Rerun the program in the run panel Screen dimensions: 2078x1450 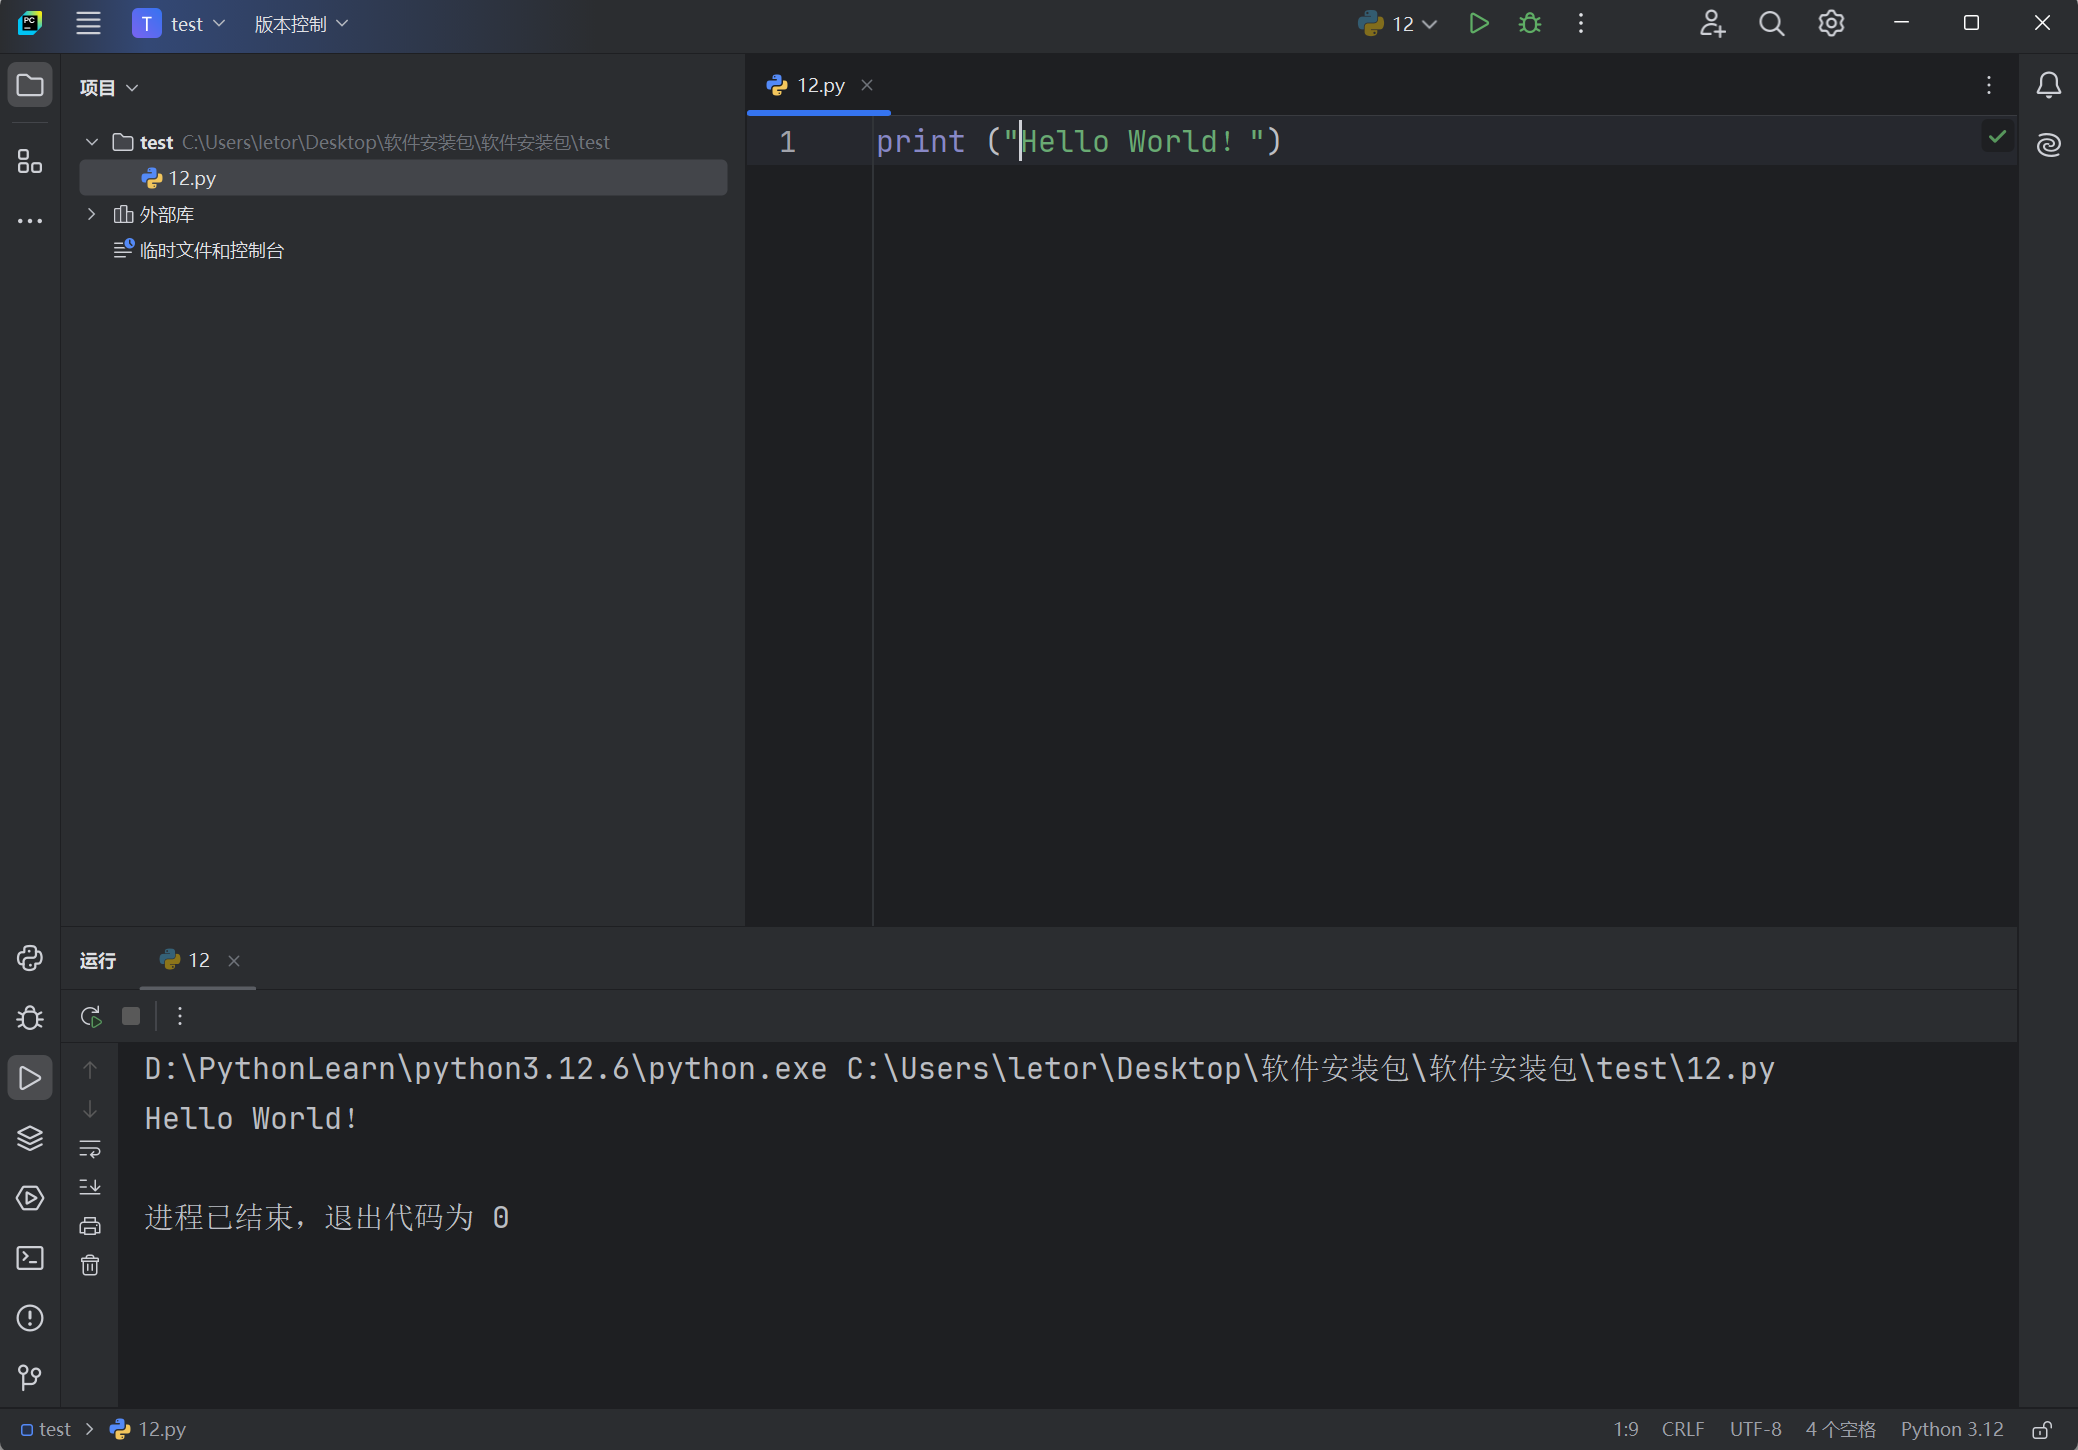click(x=90, y=1016)
